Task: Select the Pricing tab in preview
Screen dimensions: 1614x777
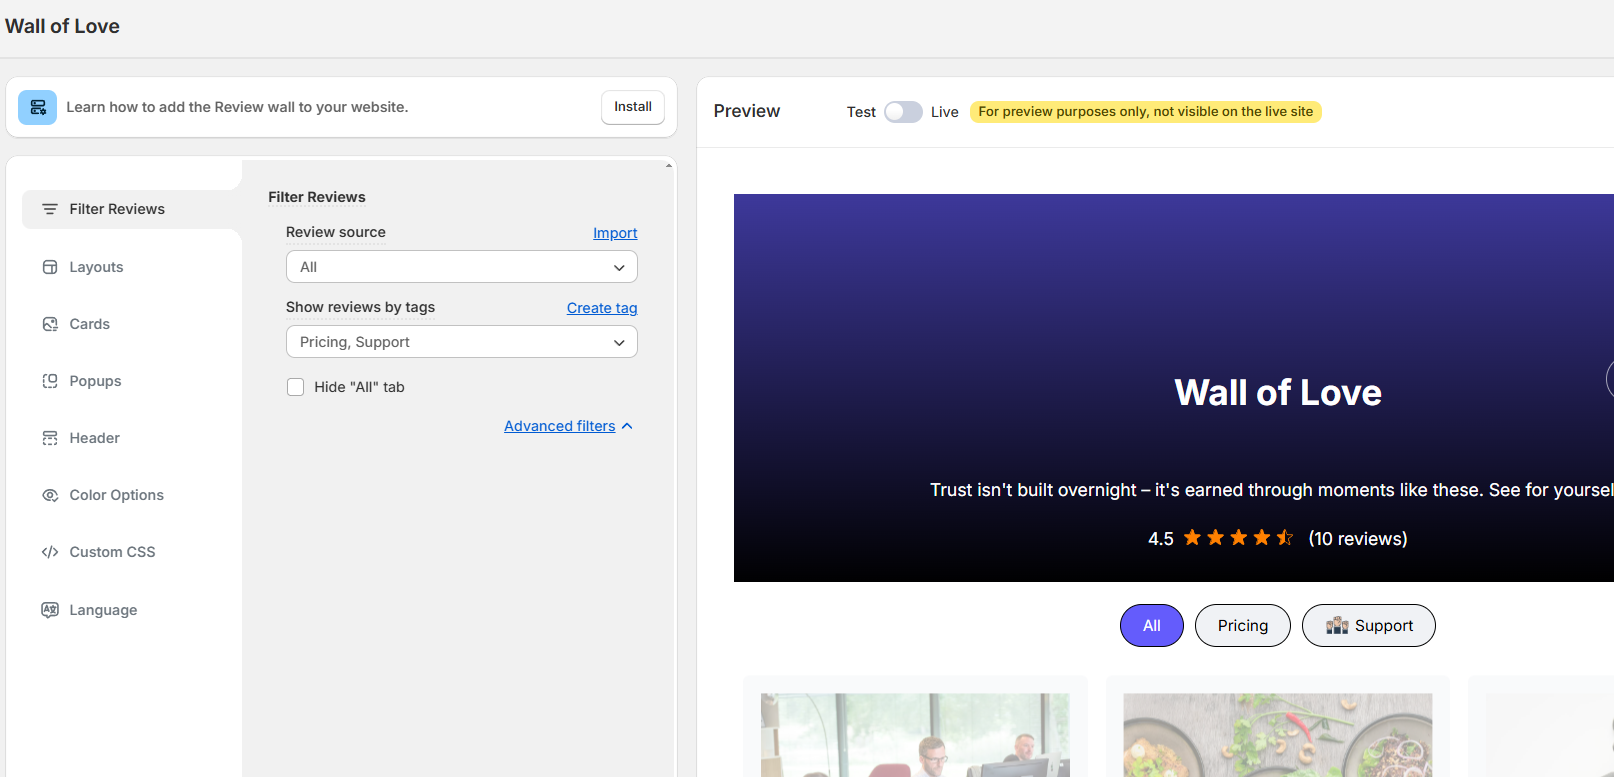Action: click(1242, 626)
